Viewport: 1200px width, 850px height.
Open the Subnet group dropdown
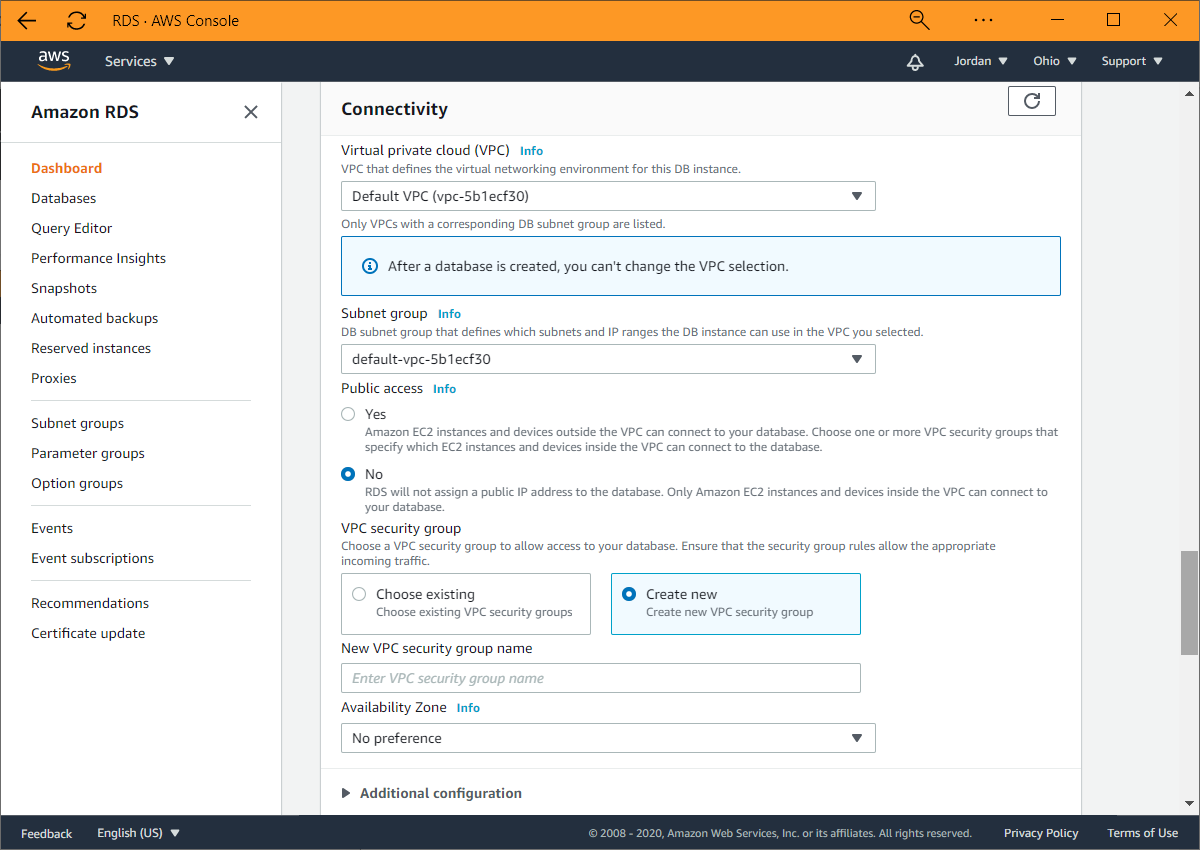[608, 359]
